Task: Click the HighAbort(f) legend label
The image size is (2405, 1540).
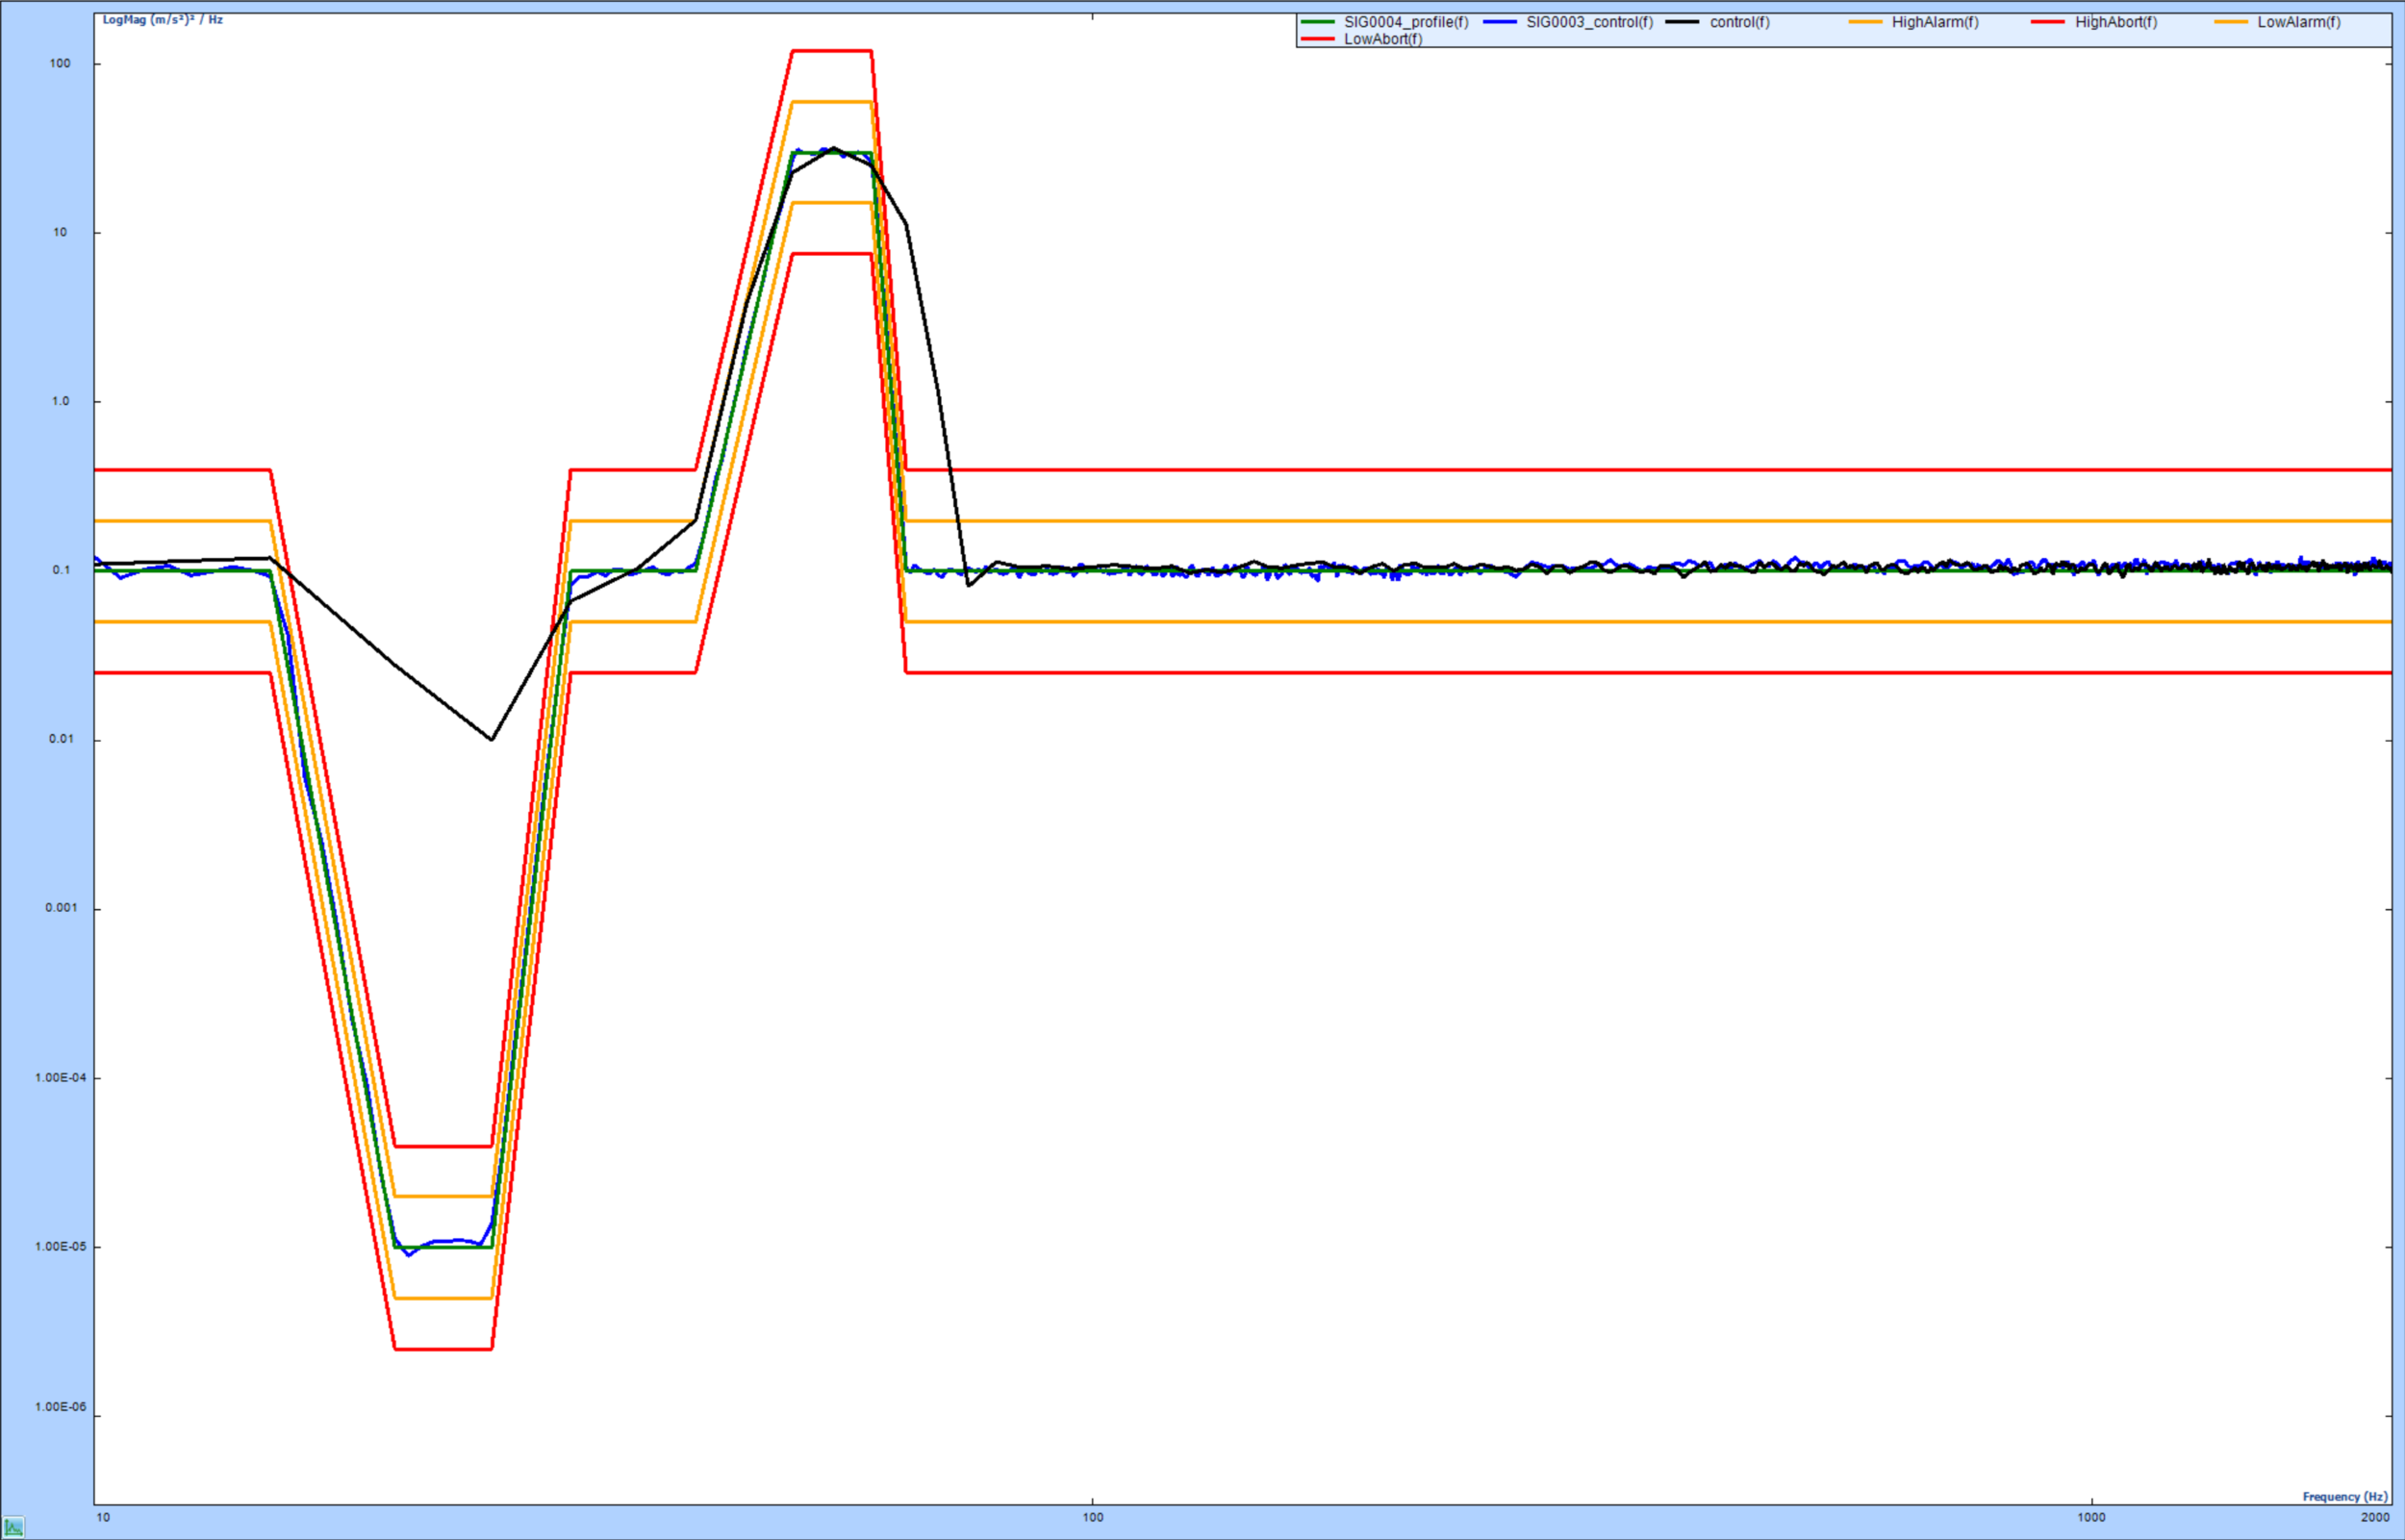Action: (x=2115, y=22)
